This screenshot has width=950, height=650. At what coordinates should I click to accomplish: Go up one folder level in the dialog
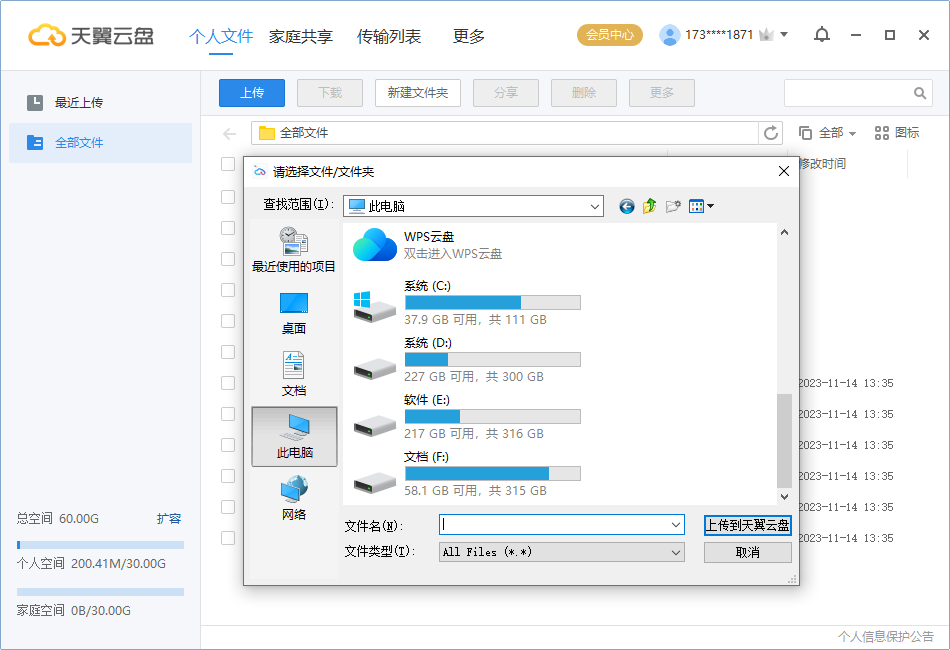650,207
